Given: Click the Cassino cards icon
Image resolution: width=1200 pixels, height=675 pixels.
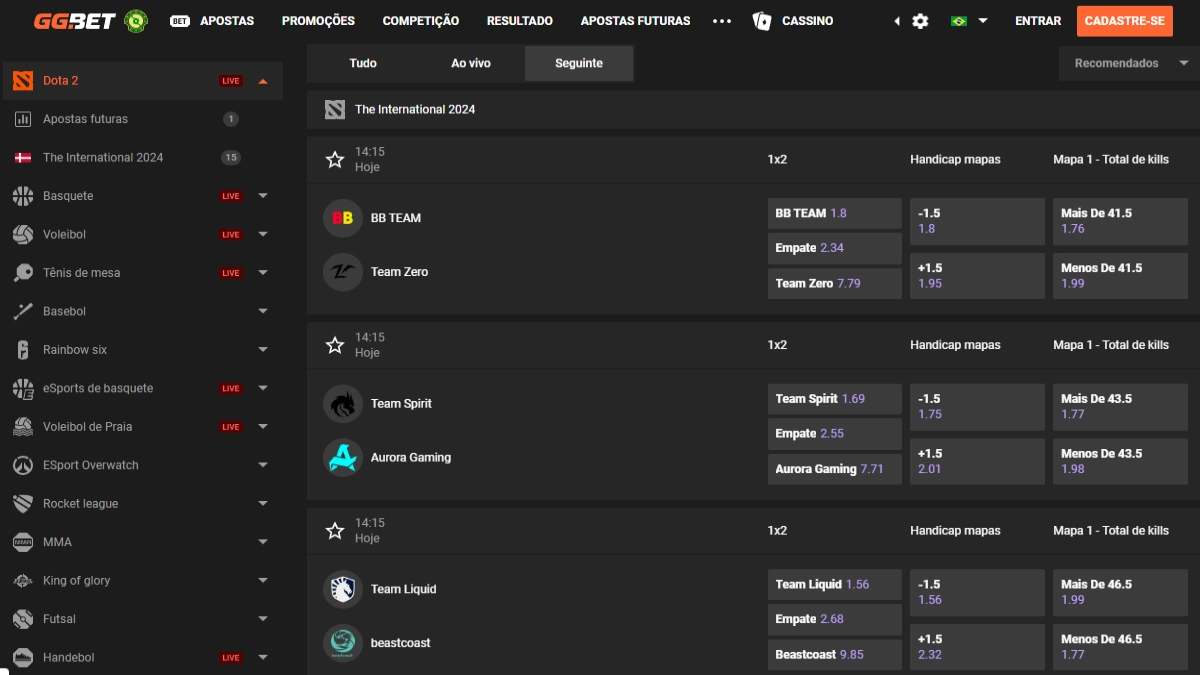Looking at the screenshot, I should tap(762, 21).
